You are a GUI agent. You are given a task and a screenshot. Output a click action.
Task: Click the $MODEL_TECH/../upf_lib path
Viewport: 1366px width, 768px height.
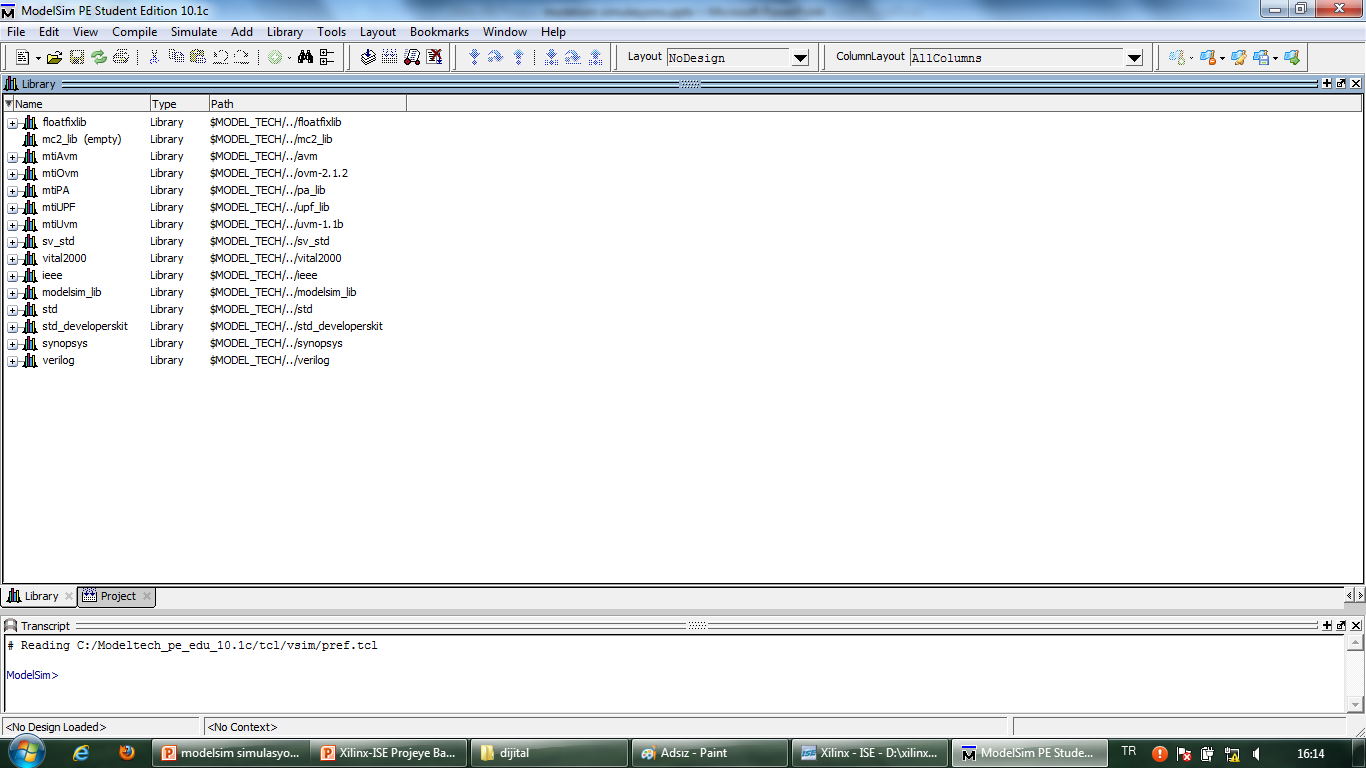point(269,207)
